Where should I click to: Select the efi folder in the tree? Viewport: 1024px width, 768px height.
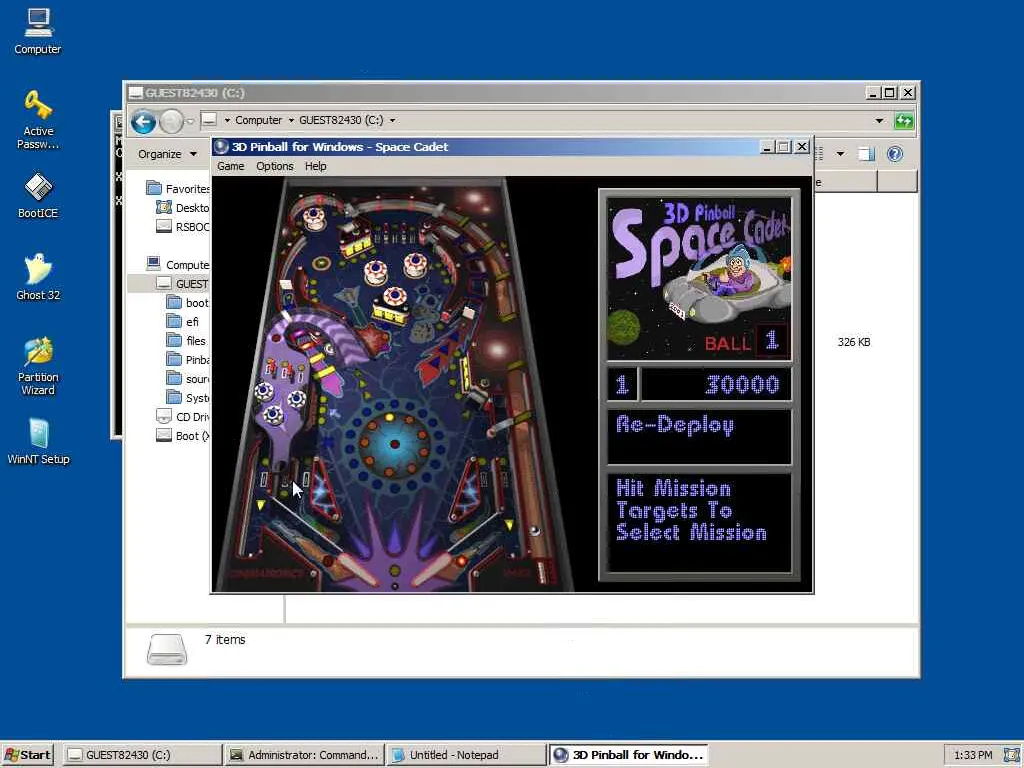coord(183,321)
